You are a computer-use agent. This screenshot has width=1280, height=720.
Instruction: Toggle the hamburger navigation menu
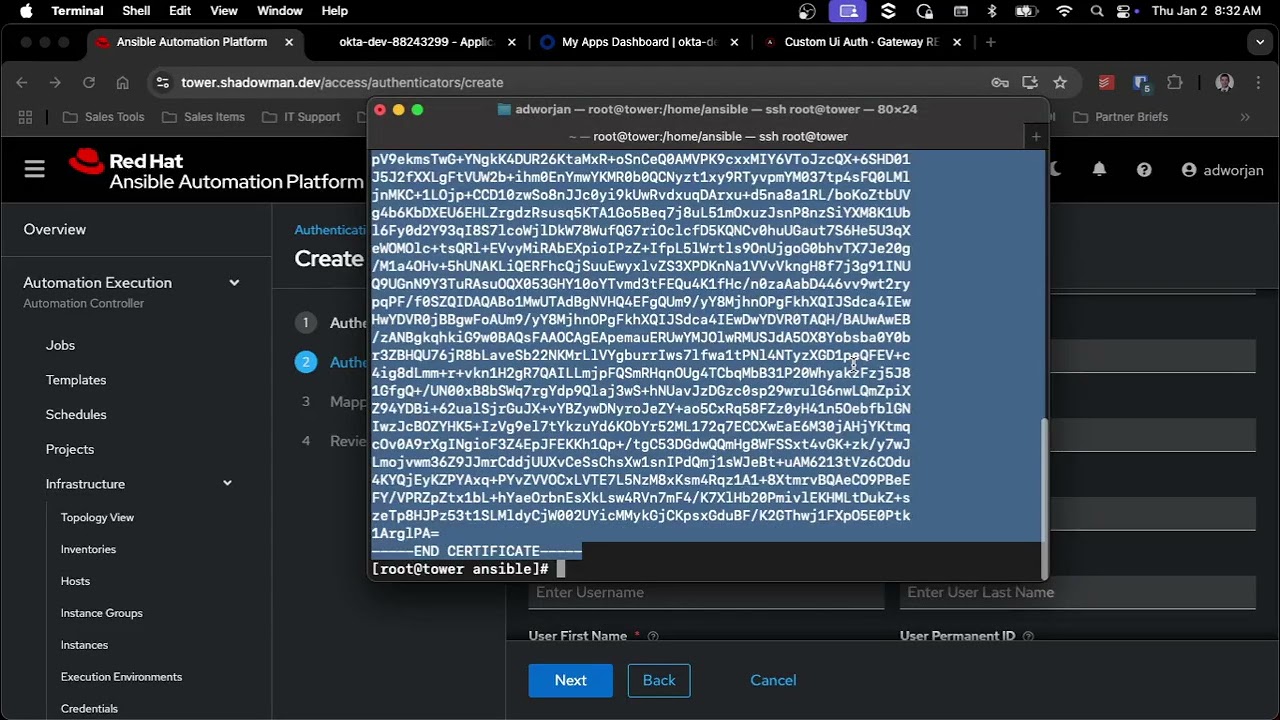35,169
